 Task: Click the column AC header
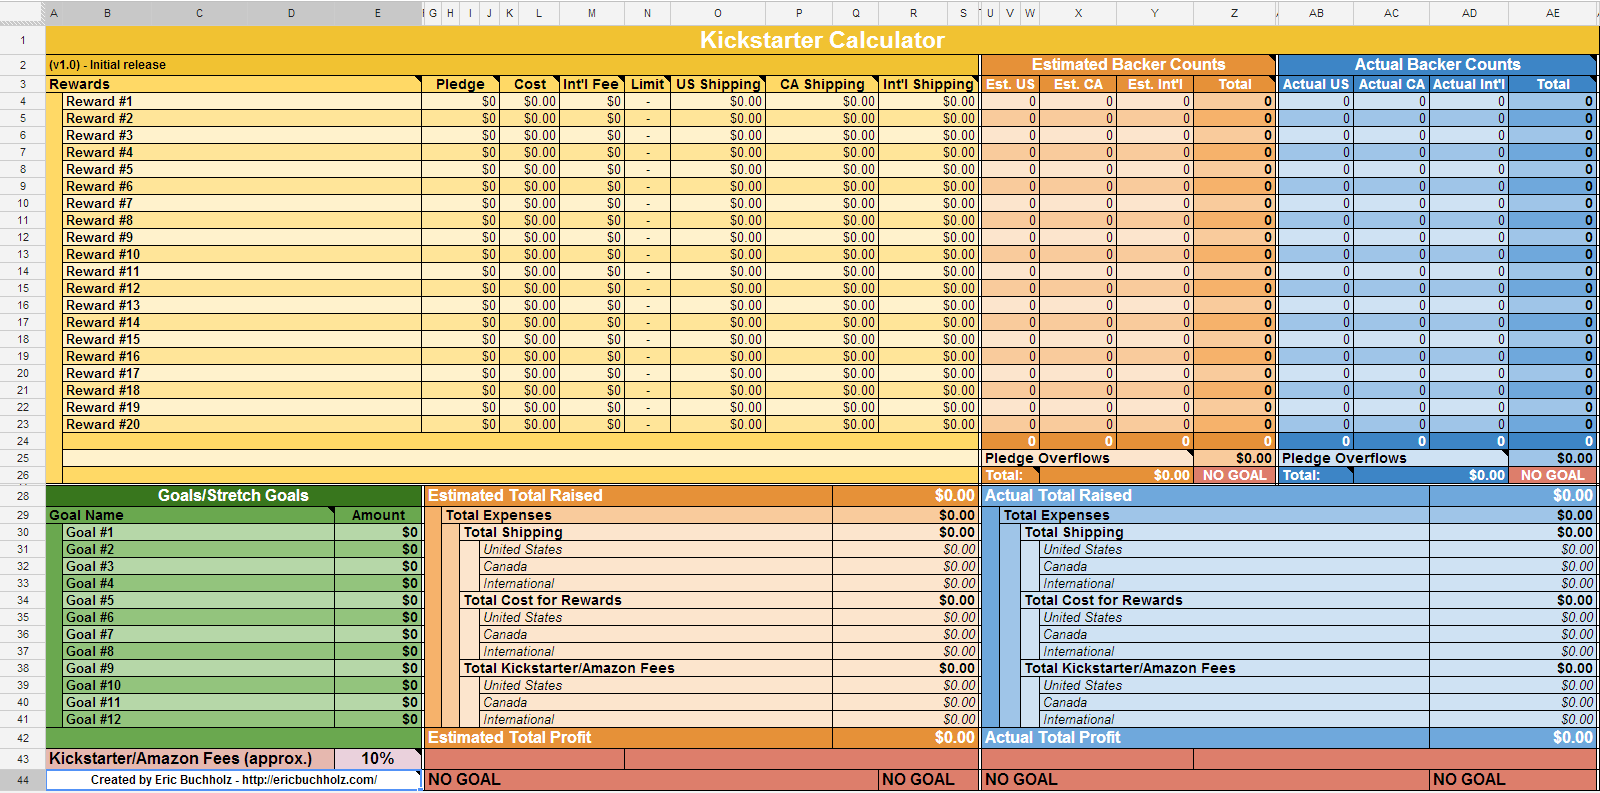click(1392, 13)
